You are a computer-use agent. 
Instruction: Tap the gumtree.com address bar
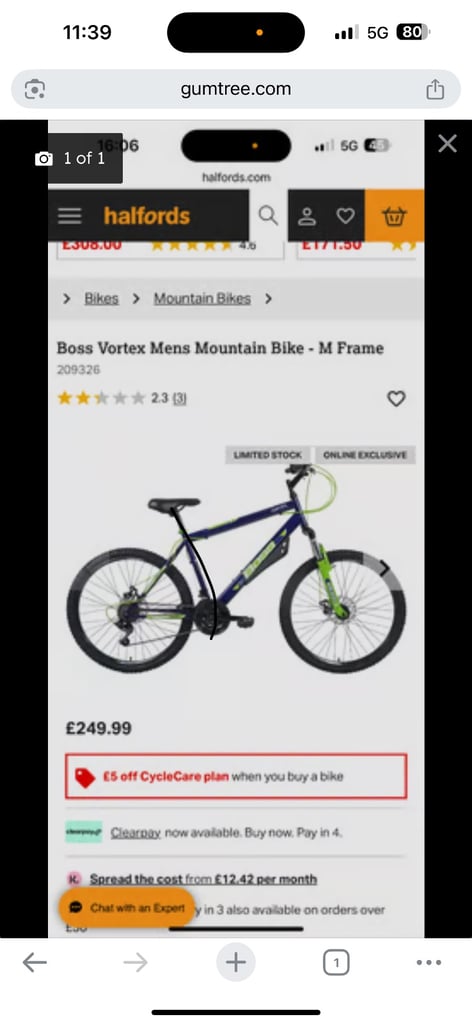click(236, 89)
